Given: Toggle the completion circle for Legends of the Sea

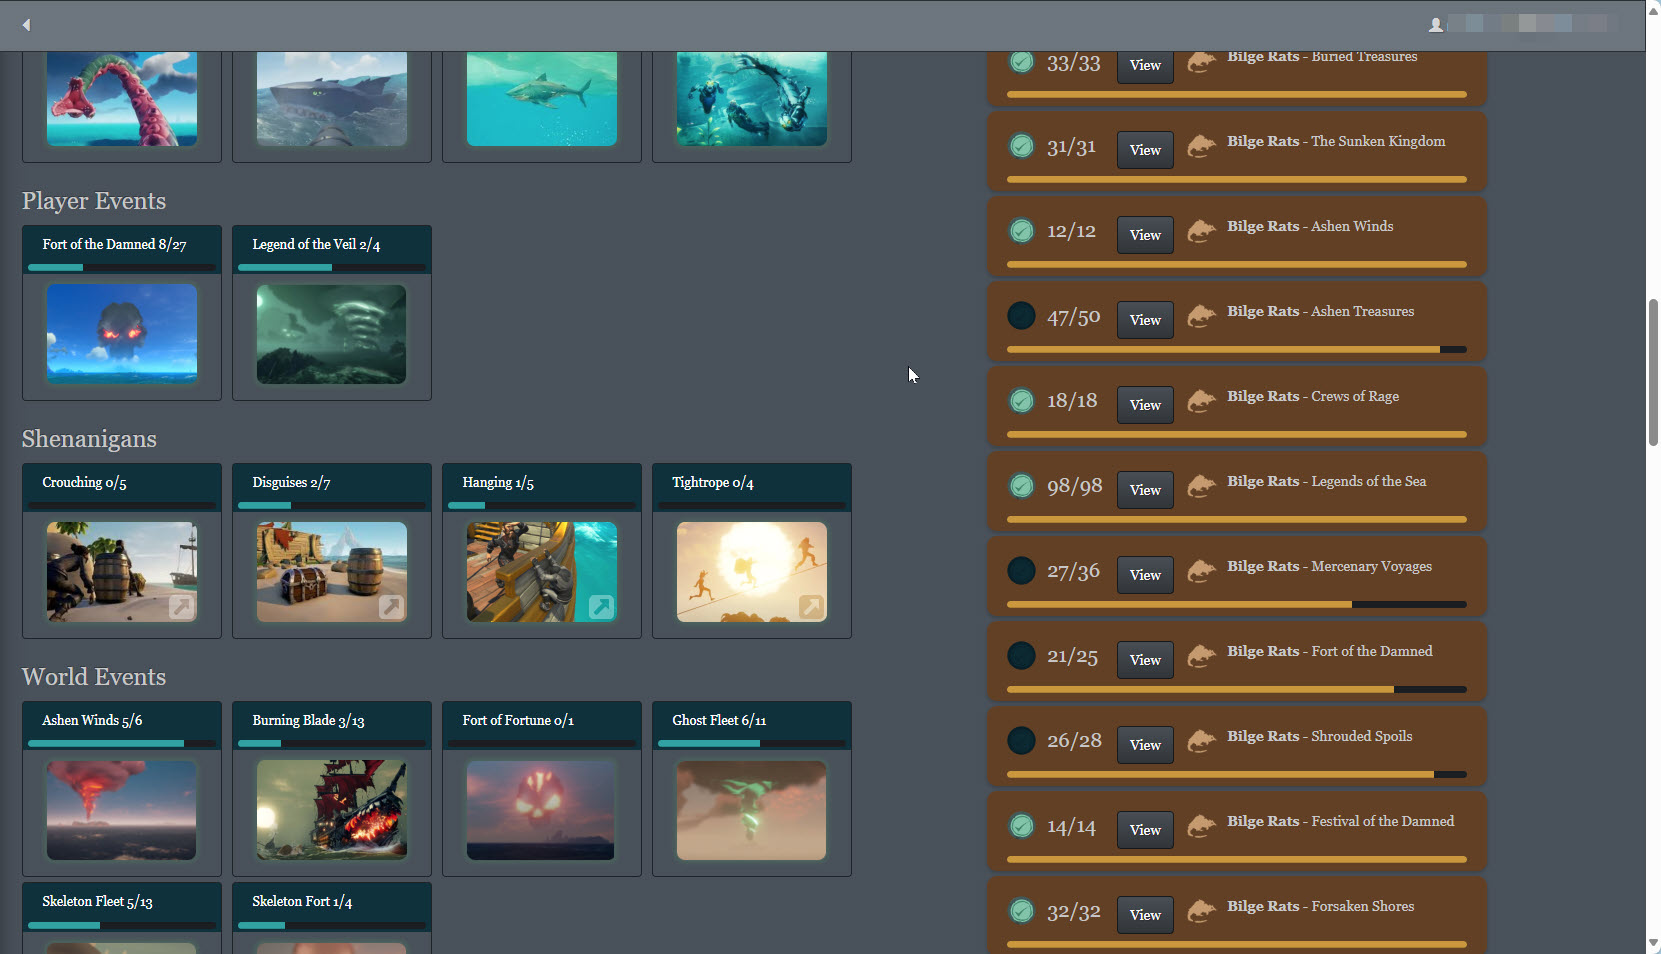Looking at the screenshot, I should (1021, 486).
